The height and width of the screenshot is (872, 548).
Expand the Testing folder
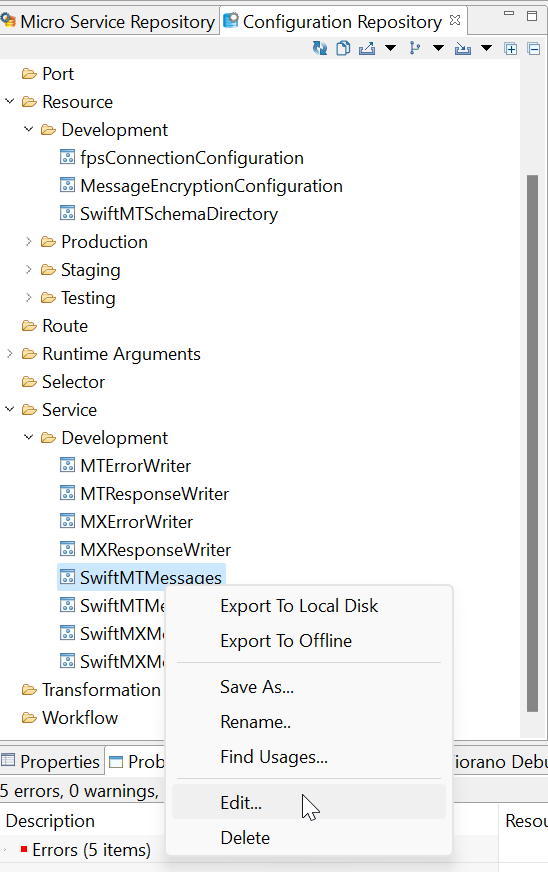28,298
